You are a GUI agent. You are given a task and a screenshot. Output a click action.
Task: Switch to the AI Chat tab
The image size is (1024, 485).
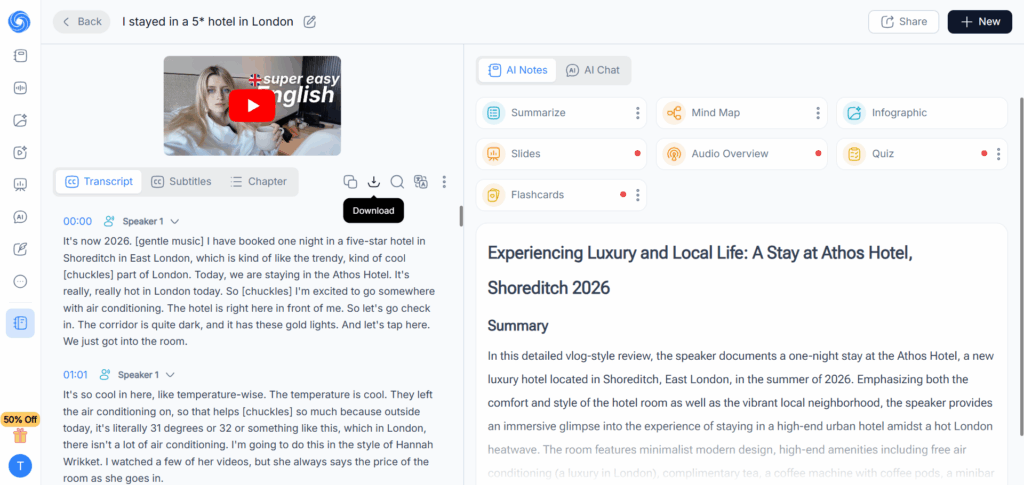pyautogui.click(x=593, y=70)
